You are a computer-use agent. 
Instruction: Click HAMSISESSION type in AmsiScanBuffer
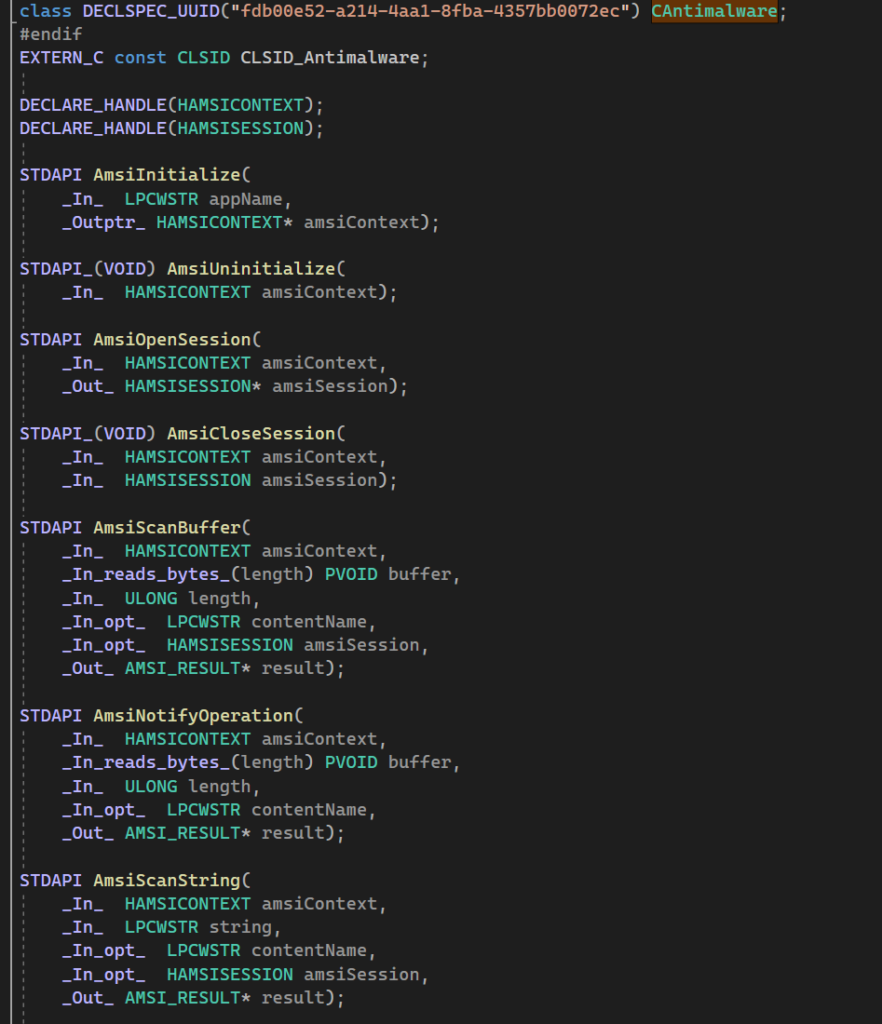(230, 645)
